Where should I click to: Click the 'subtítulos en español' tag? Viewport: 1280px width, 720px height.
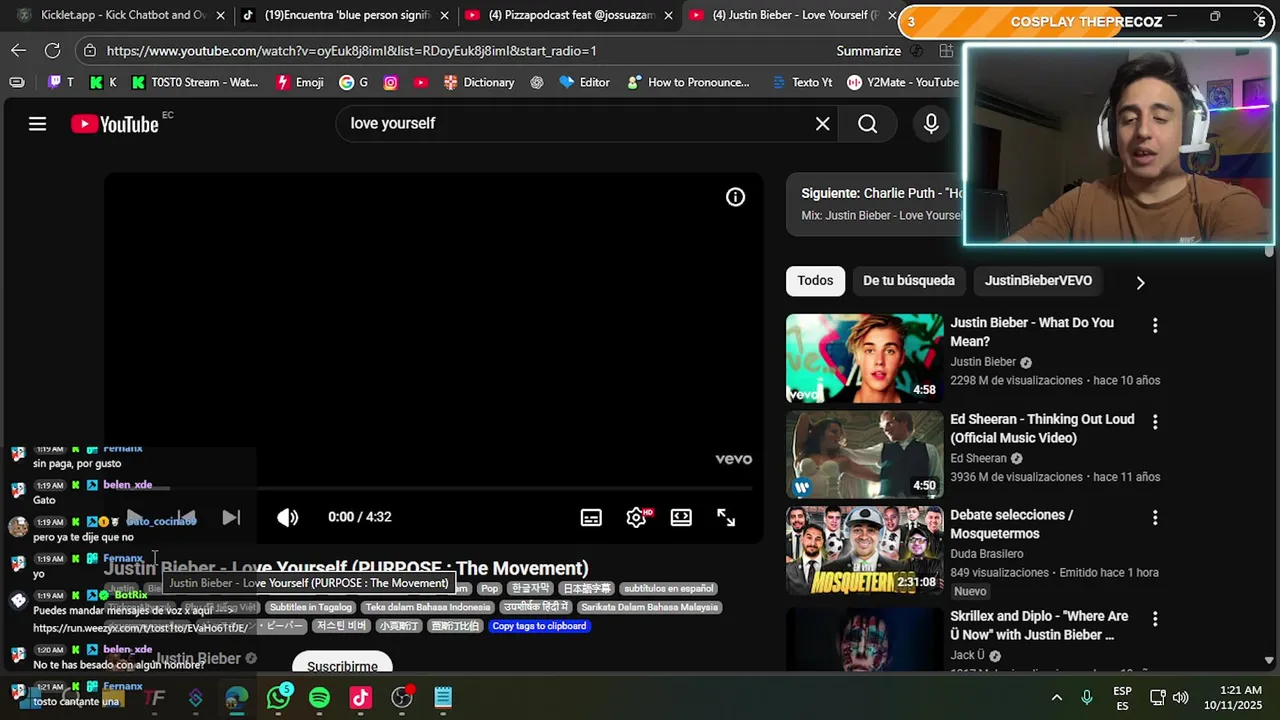[x=669, y=589]
